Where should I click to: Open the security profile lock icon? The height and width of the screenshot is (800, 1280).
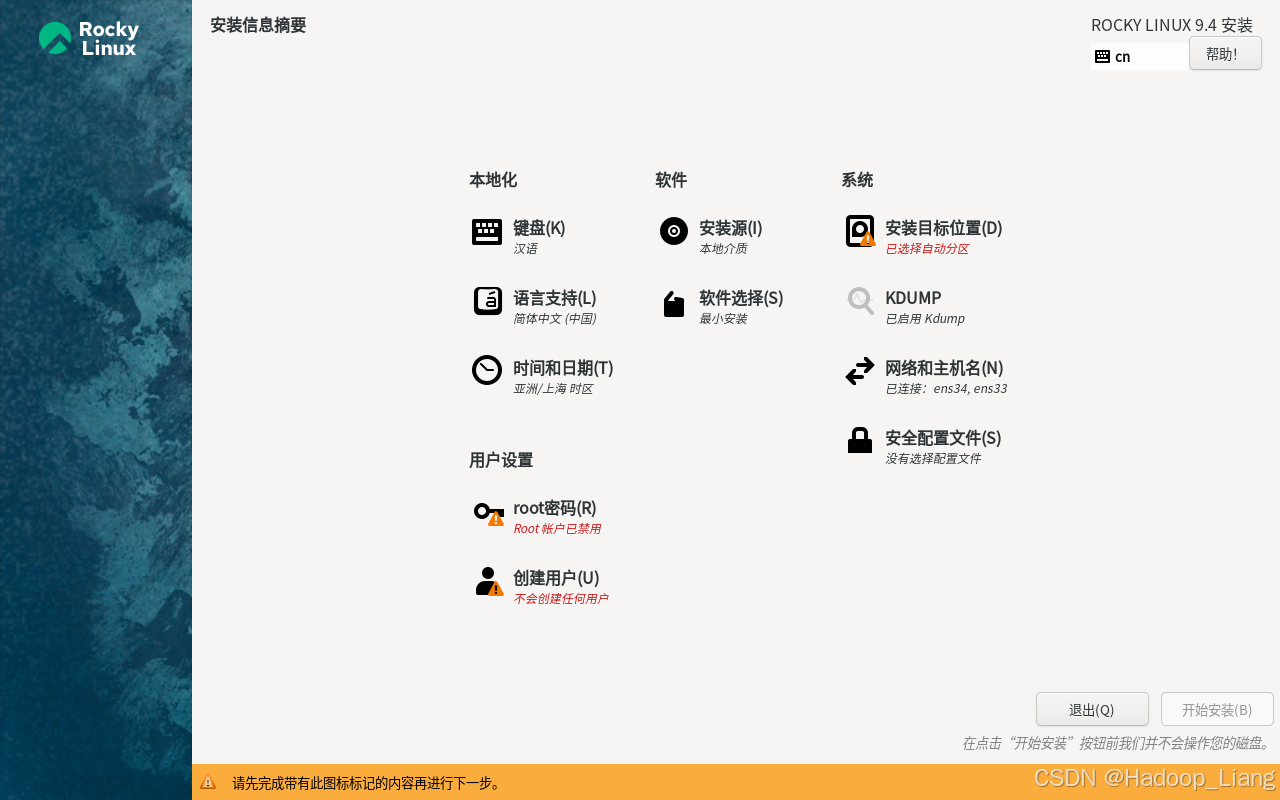point(860,440)
